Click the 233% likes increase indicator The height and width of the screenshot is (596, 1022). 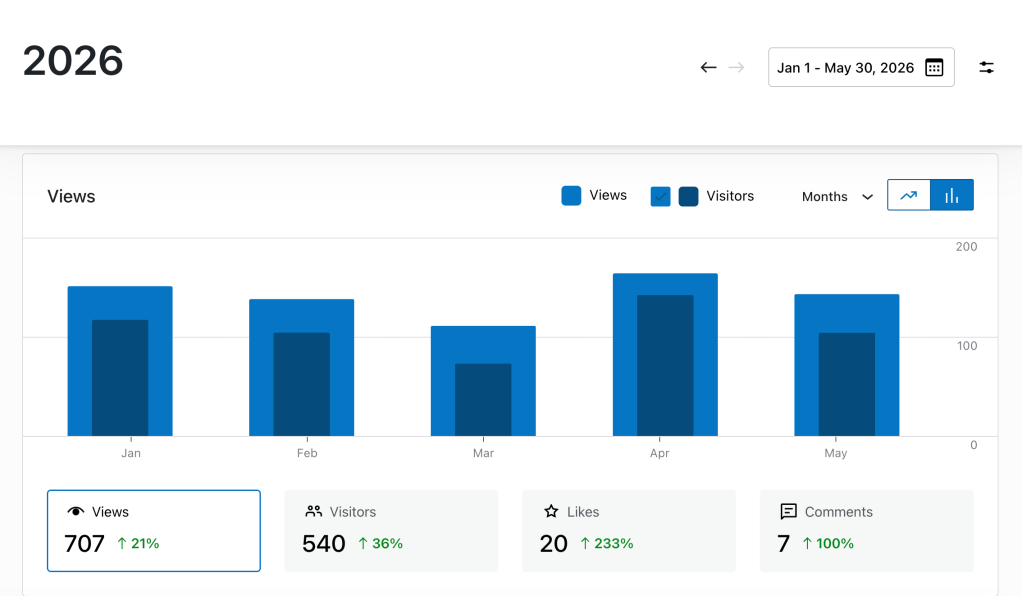tap(607, 543)
